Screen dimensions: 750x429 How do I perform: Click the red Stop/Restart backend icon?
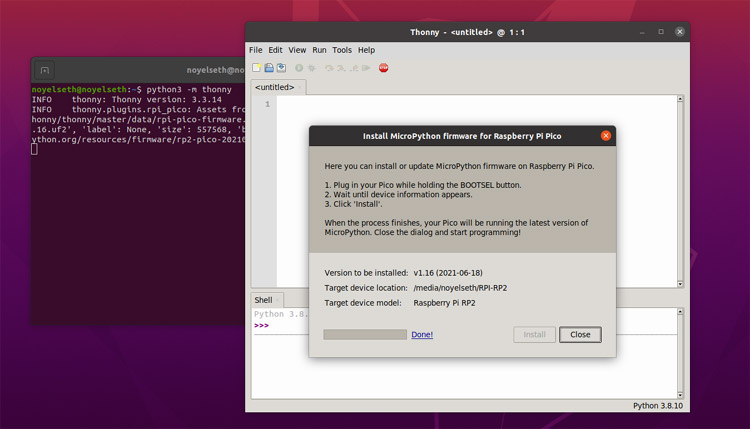click(x=384, y=68)
